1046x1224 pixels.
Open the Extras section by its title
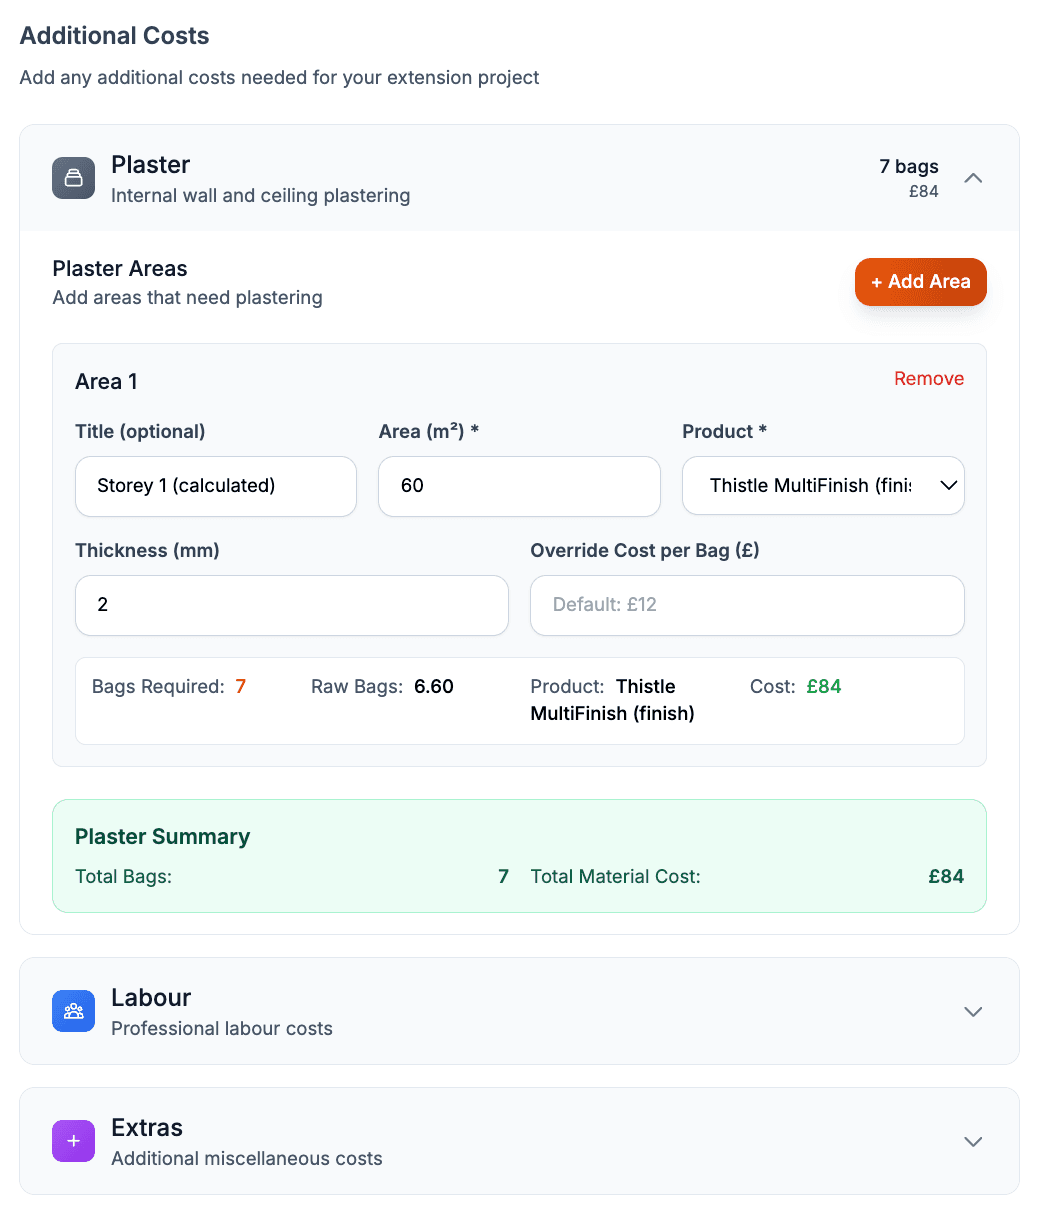point(147,1128)
